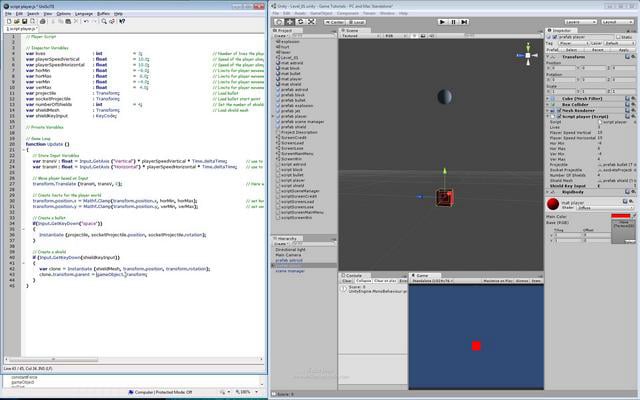Image resolution: width=640 pixels, height=400 pixels.
Task: Select the Hand view tool
Action: 279,22
